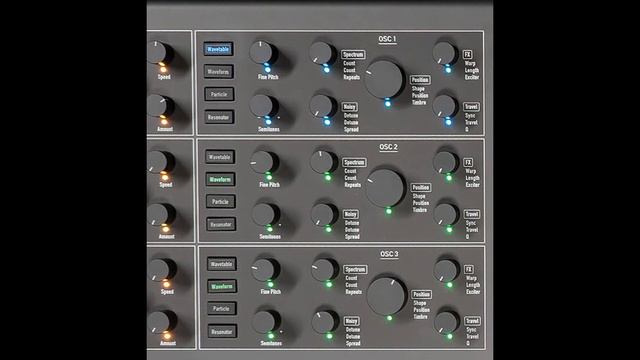The height and width of the screenshot is (360, 640).
Task: Click the OSC 1 Noisy Detune knob
Action: (x=322, y=106)
